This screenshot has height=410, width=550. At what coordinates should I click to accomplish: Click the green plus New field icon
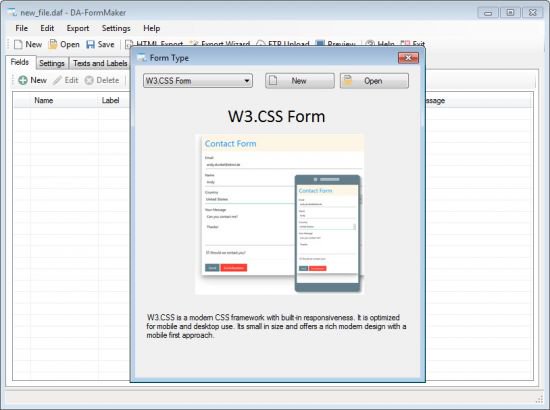tap(23, 80)
